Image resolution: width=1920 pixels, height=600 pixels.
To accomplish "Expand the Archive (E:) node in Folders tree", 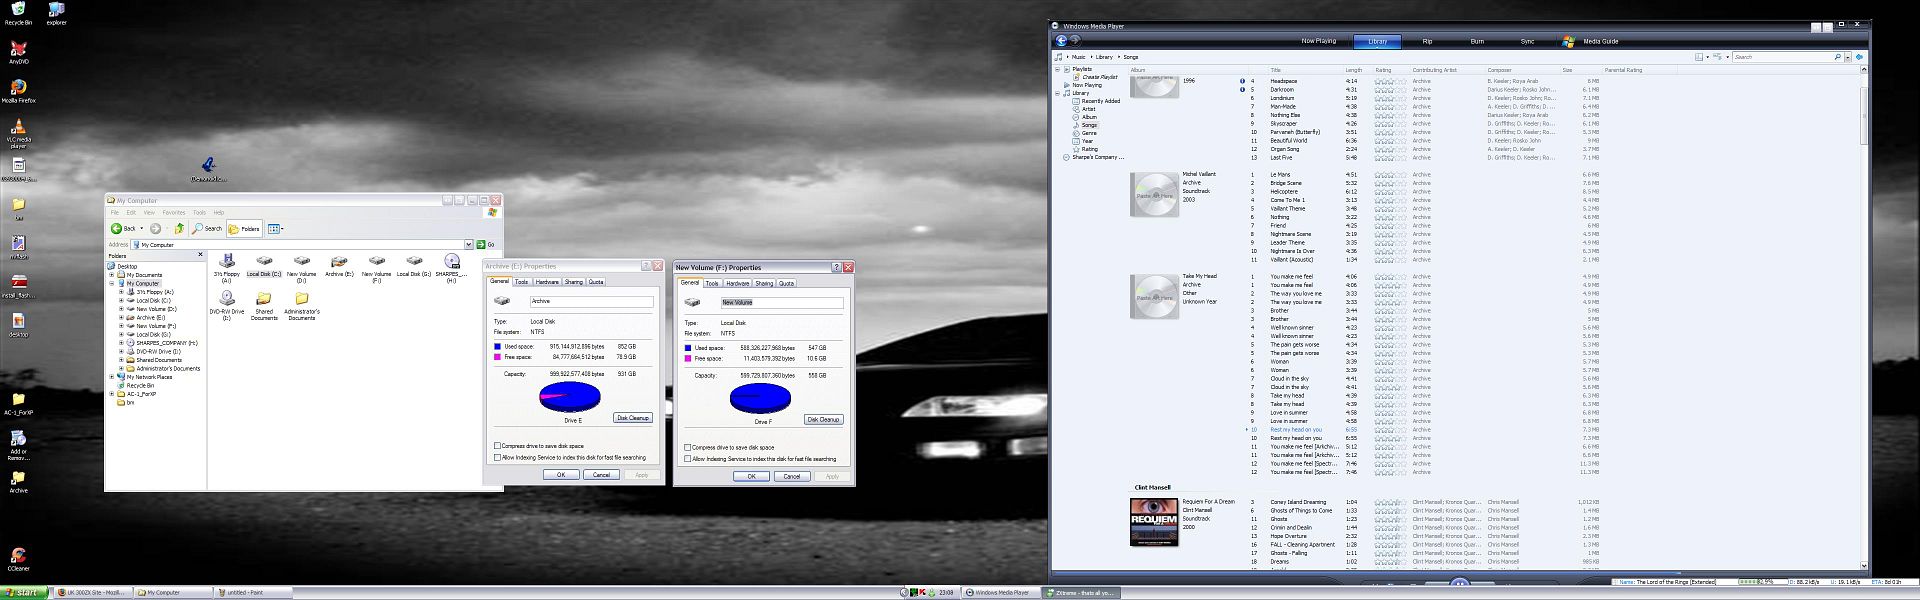I will (121, 318).
